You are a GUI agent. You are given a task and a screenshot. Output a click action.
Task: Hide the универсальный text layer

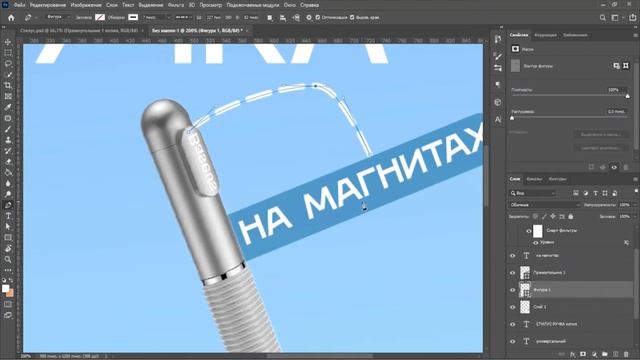tap(513, 341)
